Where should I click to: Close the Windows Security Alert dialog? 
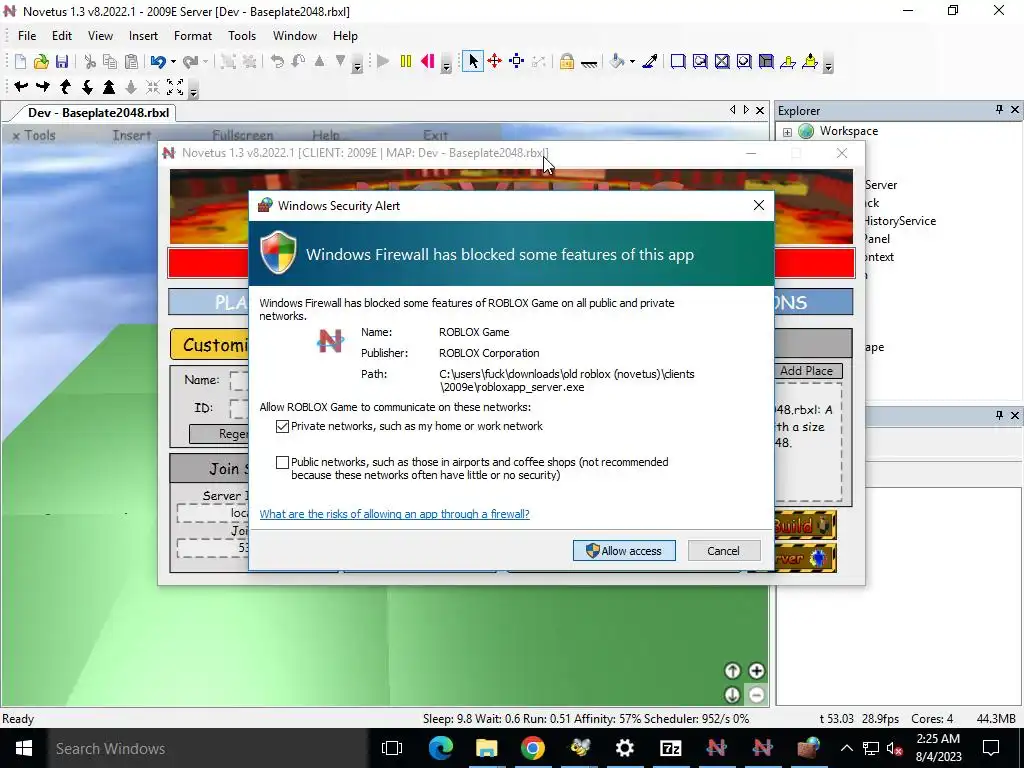point(759,205)
